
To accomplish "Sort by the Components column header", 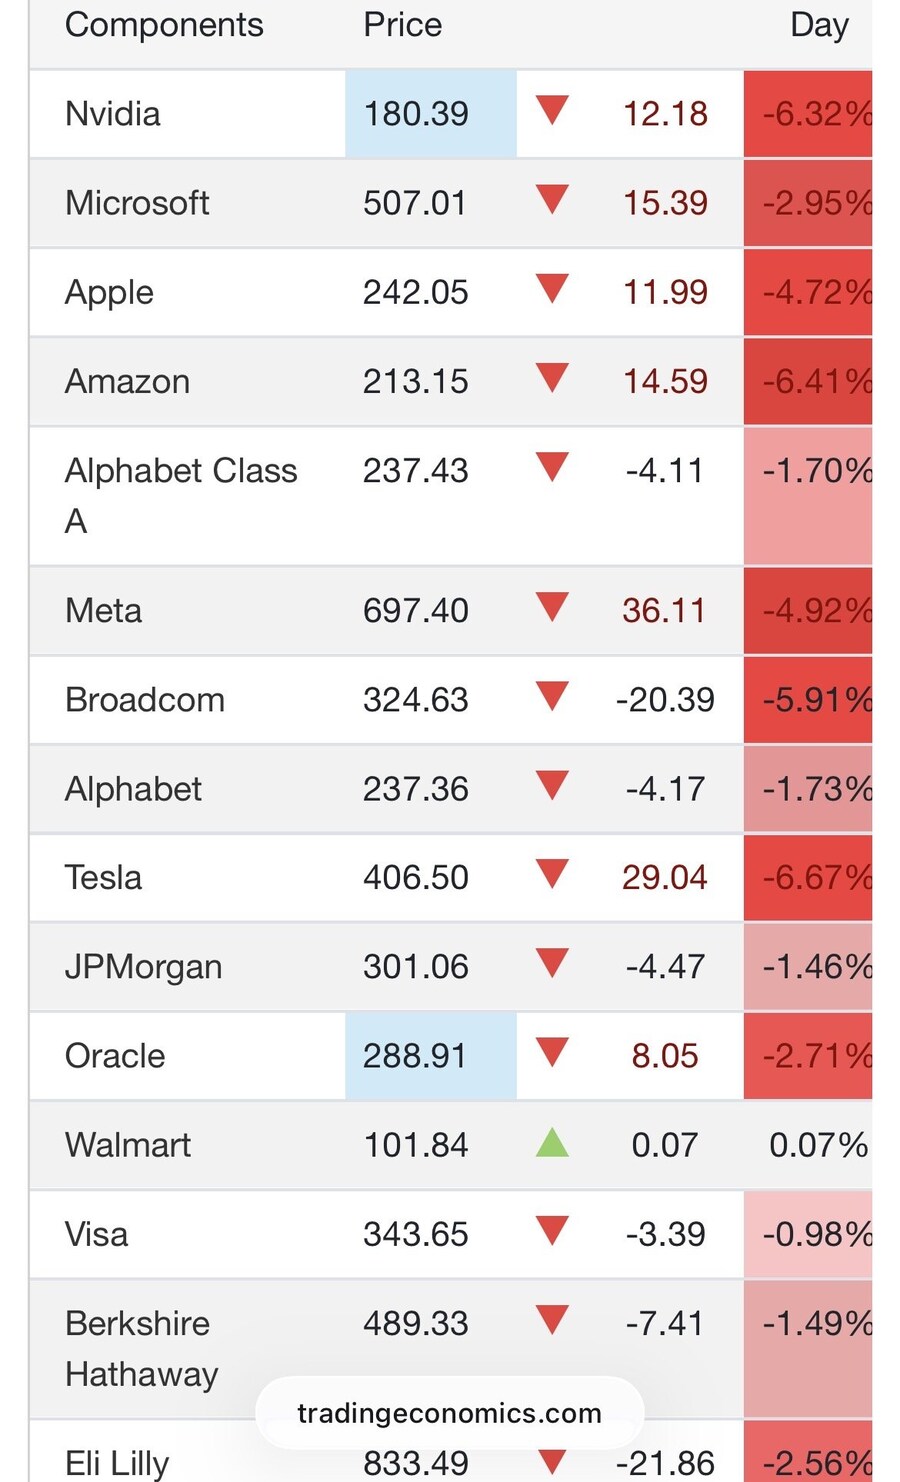I will 164,25.
